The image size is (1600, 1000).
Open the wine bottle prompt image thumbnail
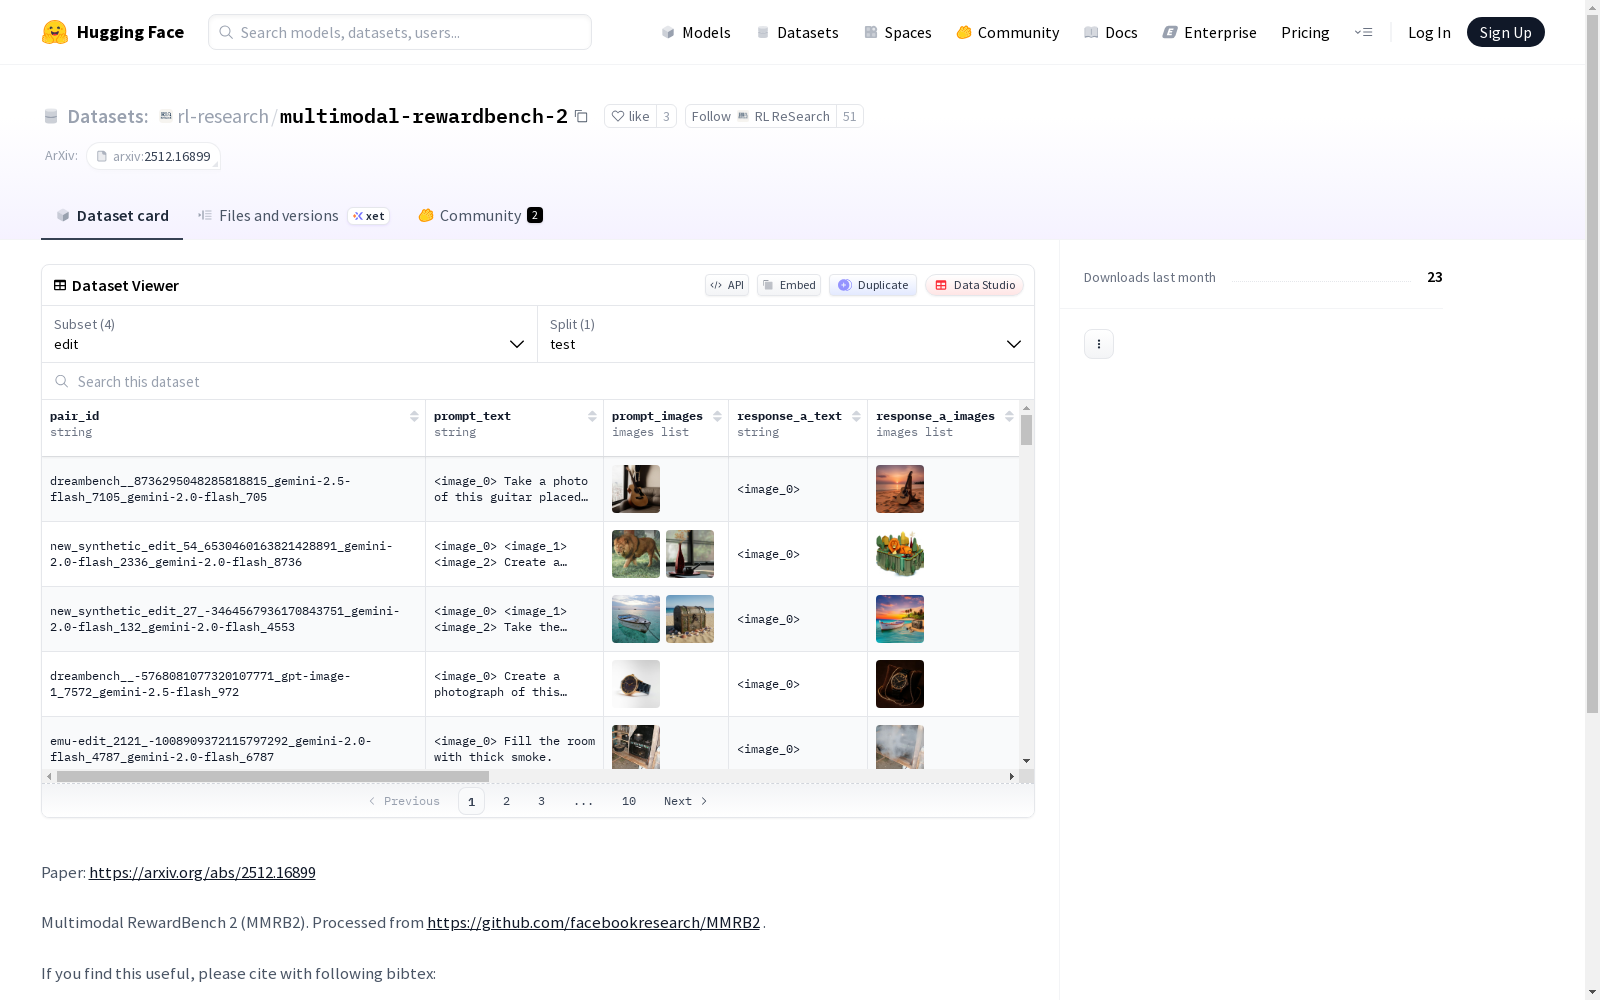(x=690, y=554)
